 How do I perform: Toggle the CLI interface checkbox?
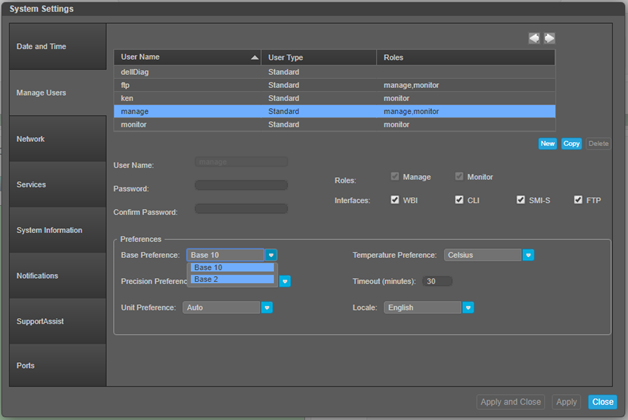(459, 200)
